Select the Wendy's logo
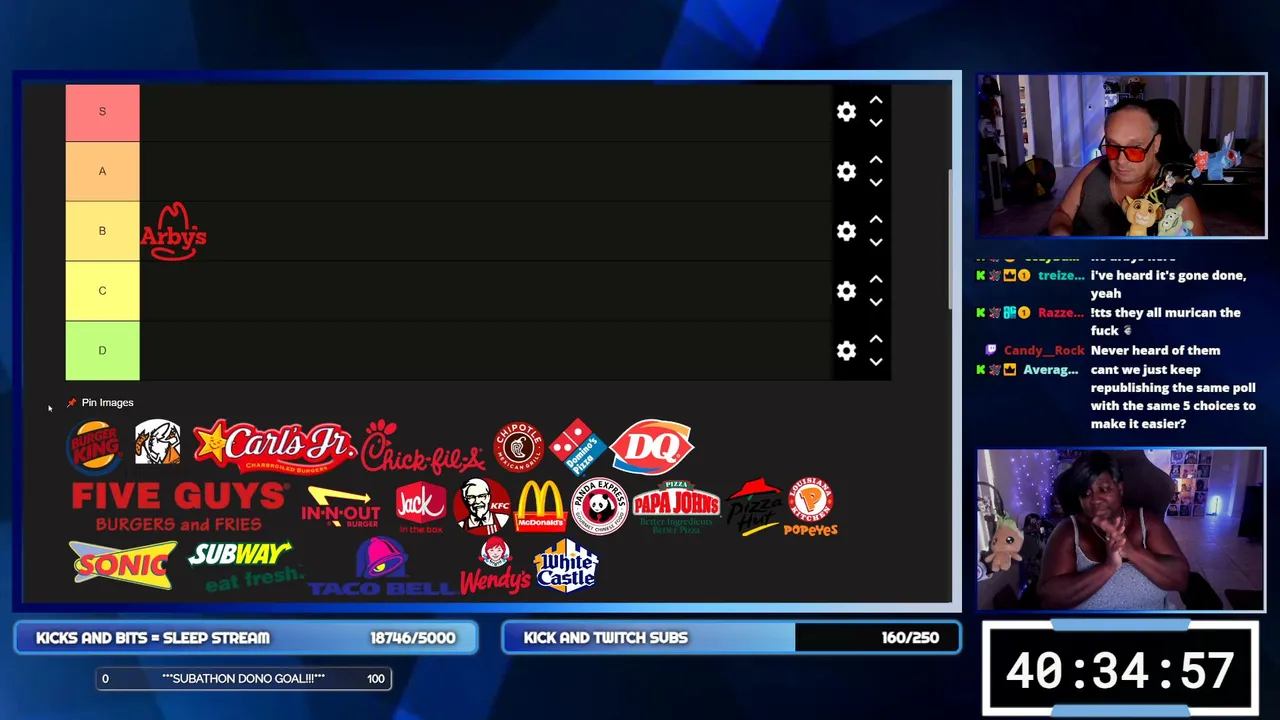 tap(495, 566)
